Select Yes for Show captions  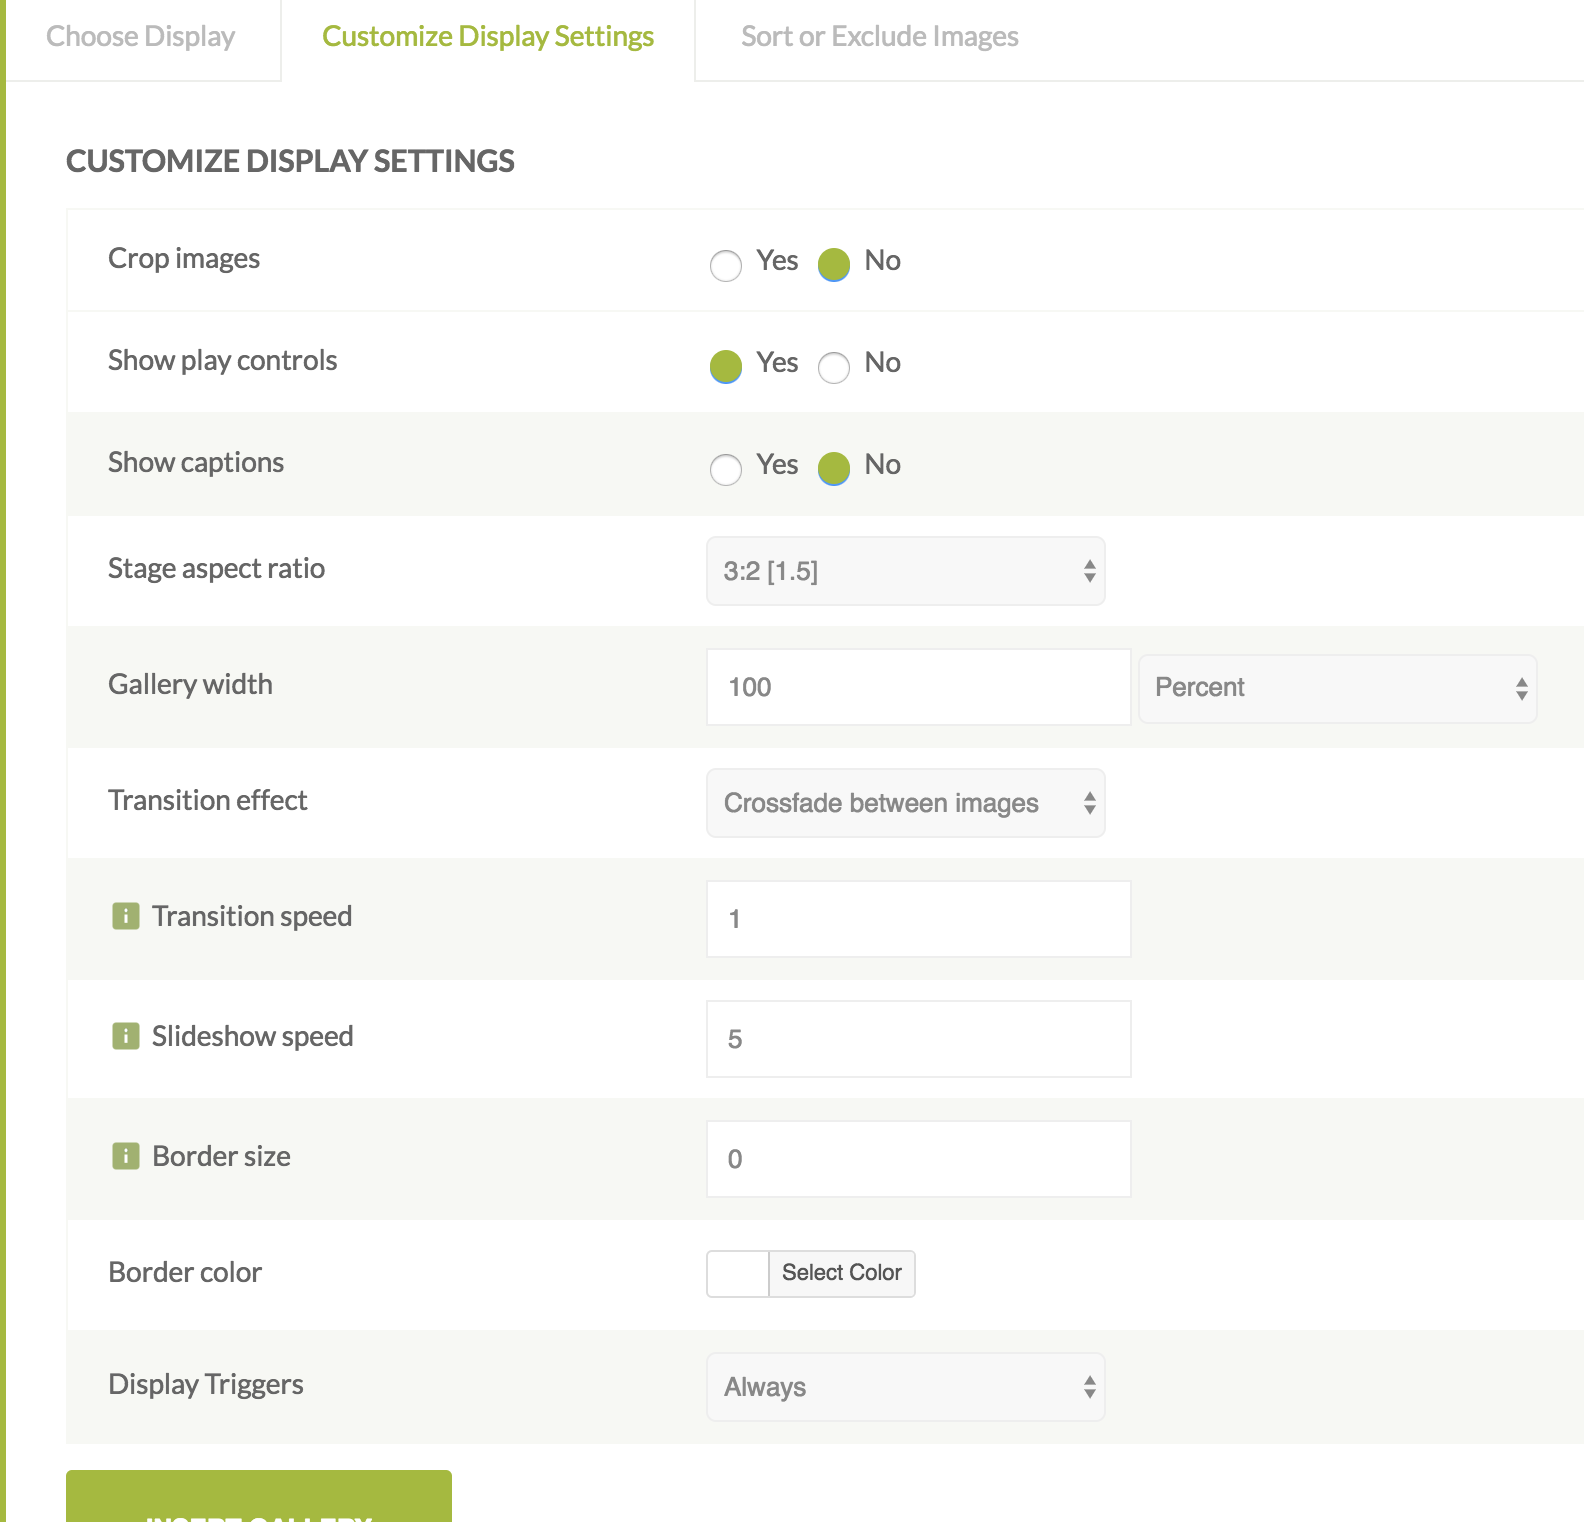point(726,469)
